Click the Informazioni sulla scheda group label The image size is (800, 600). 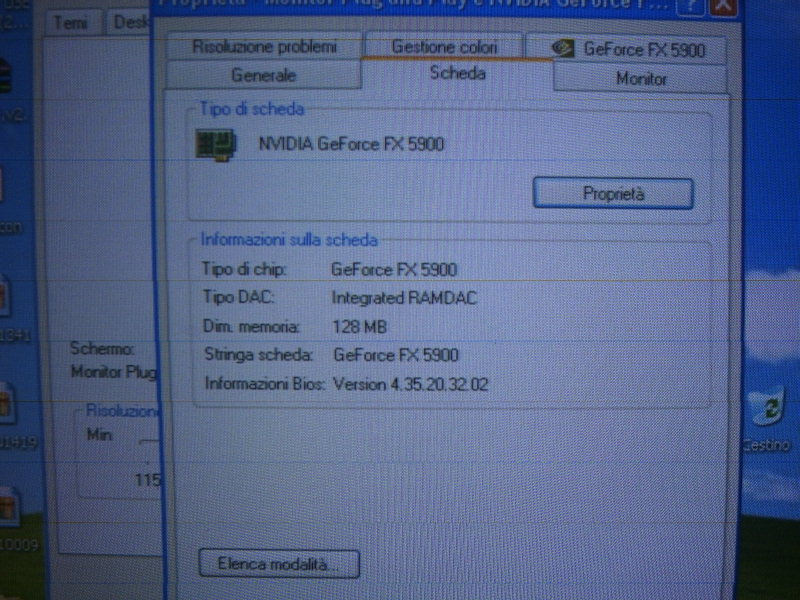(289, 240)
